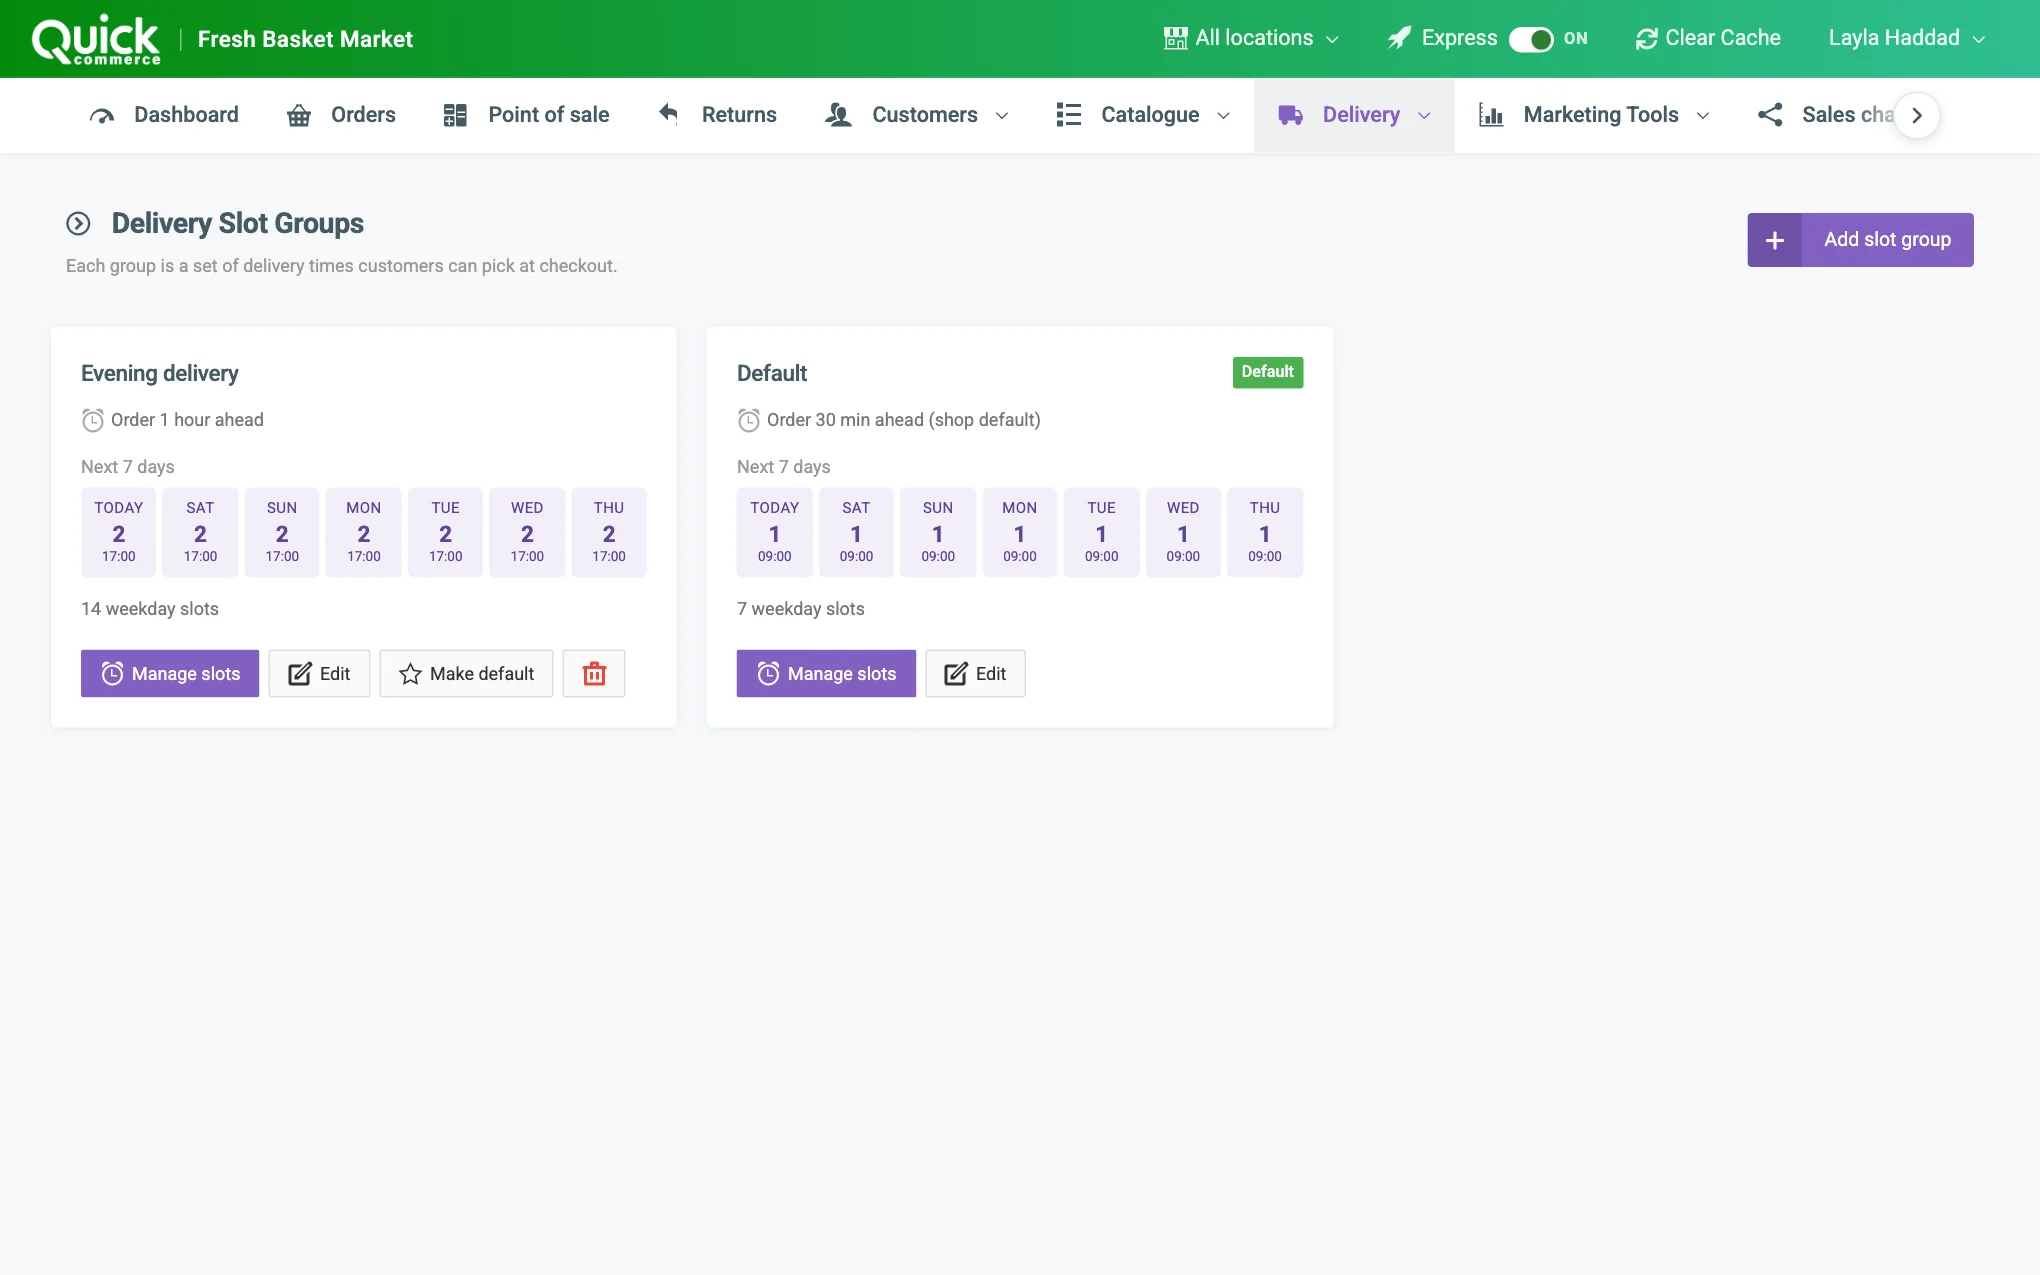Open the All locations dropdown
Viewport: 2040px width, 1275px height.
[1252, 38]
